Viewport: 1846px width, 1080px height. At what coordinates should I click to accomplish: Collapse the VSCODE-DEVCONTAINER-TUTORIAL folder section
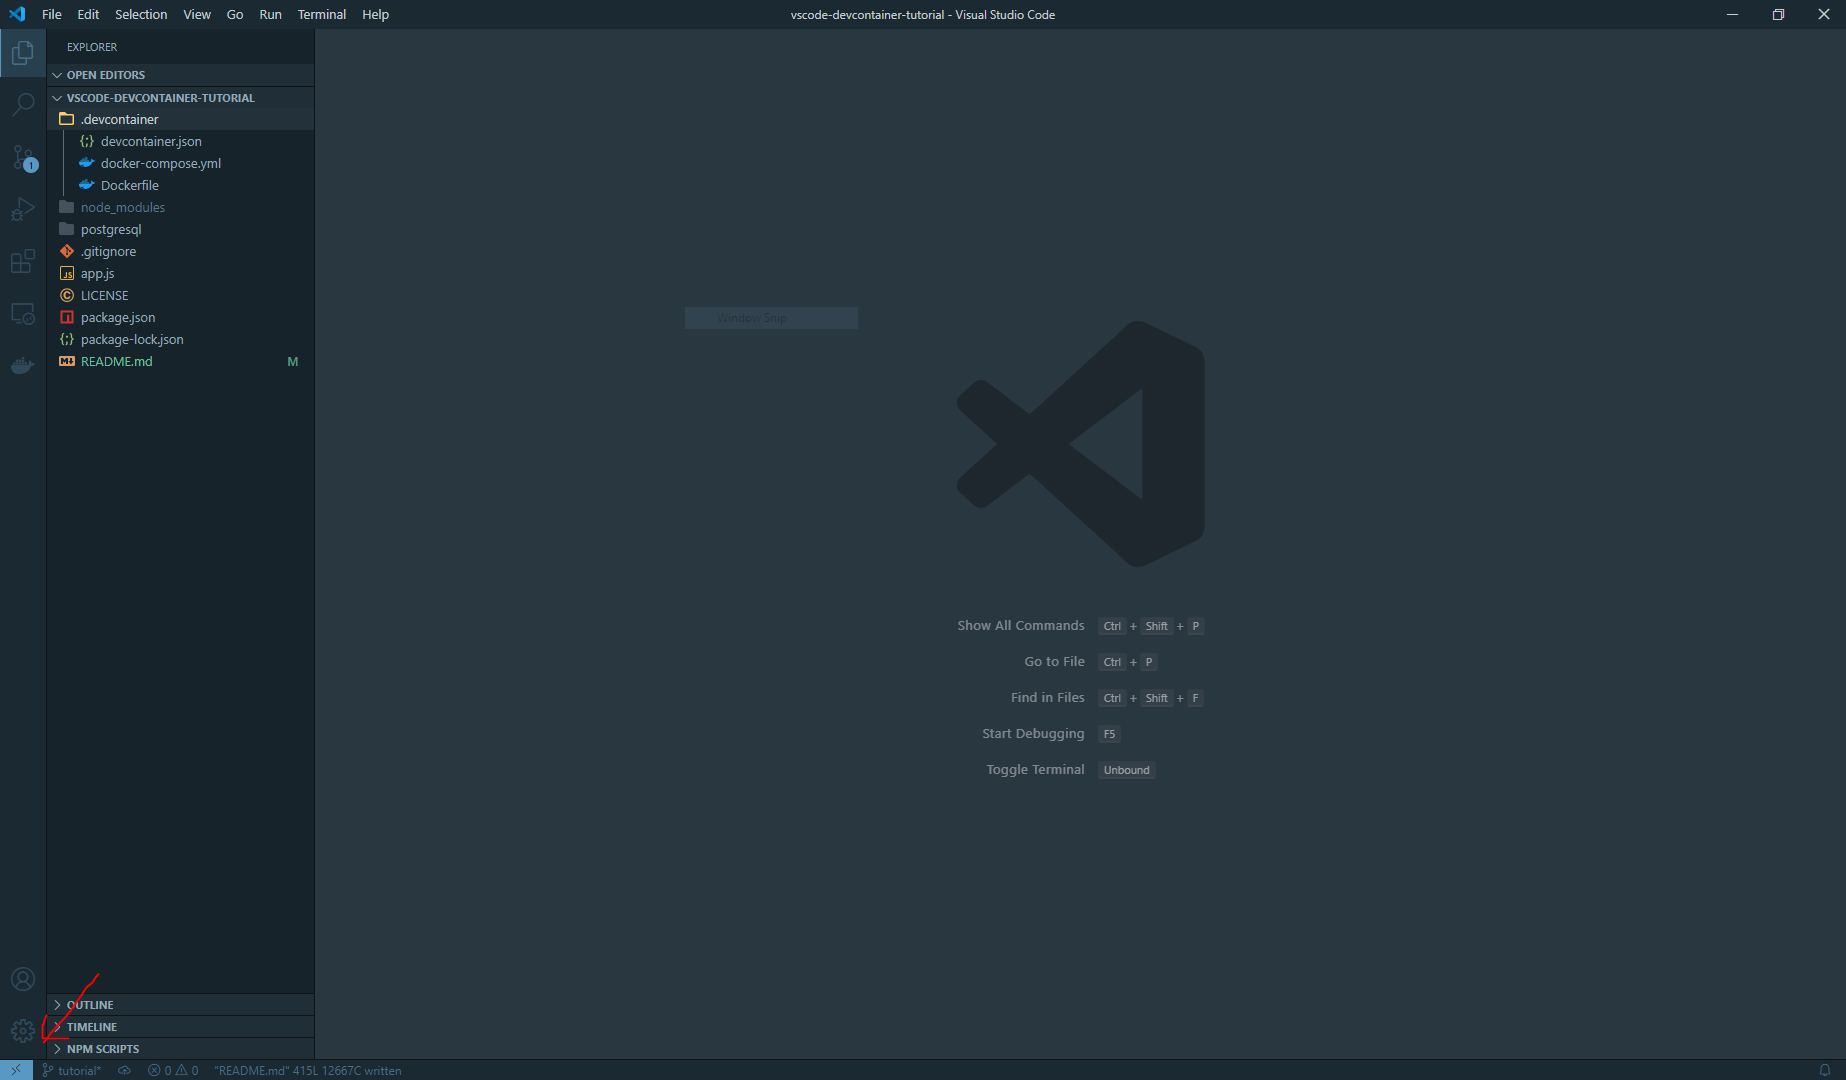tap(180, 98)
